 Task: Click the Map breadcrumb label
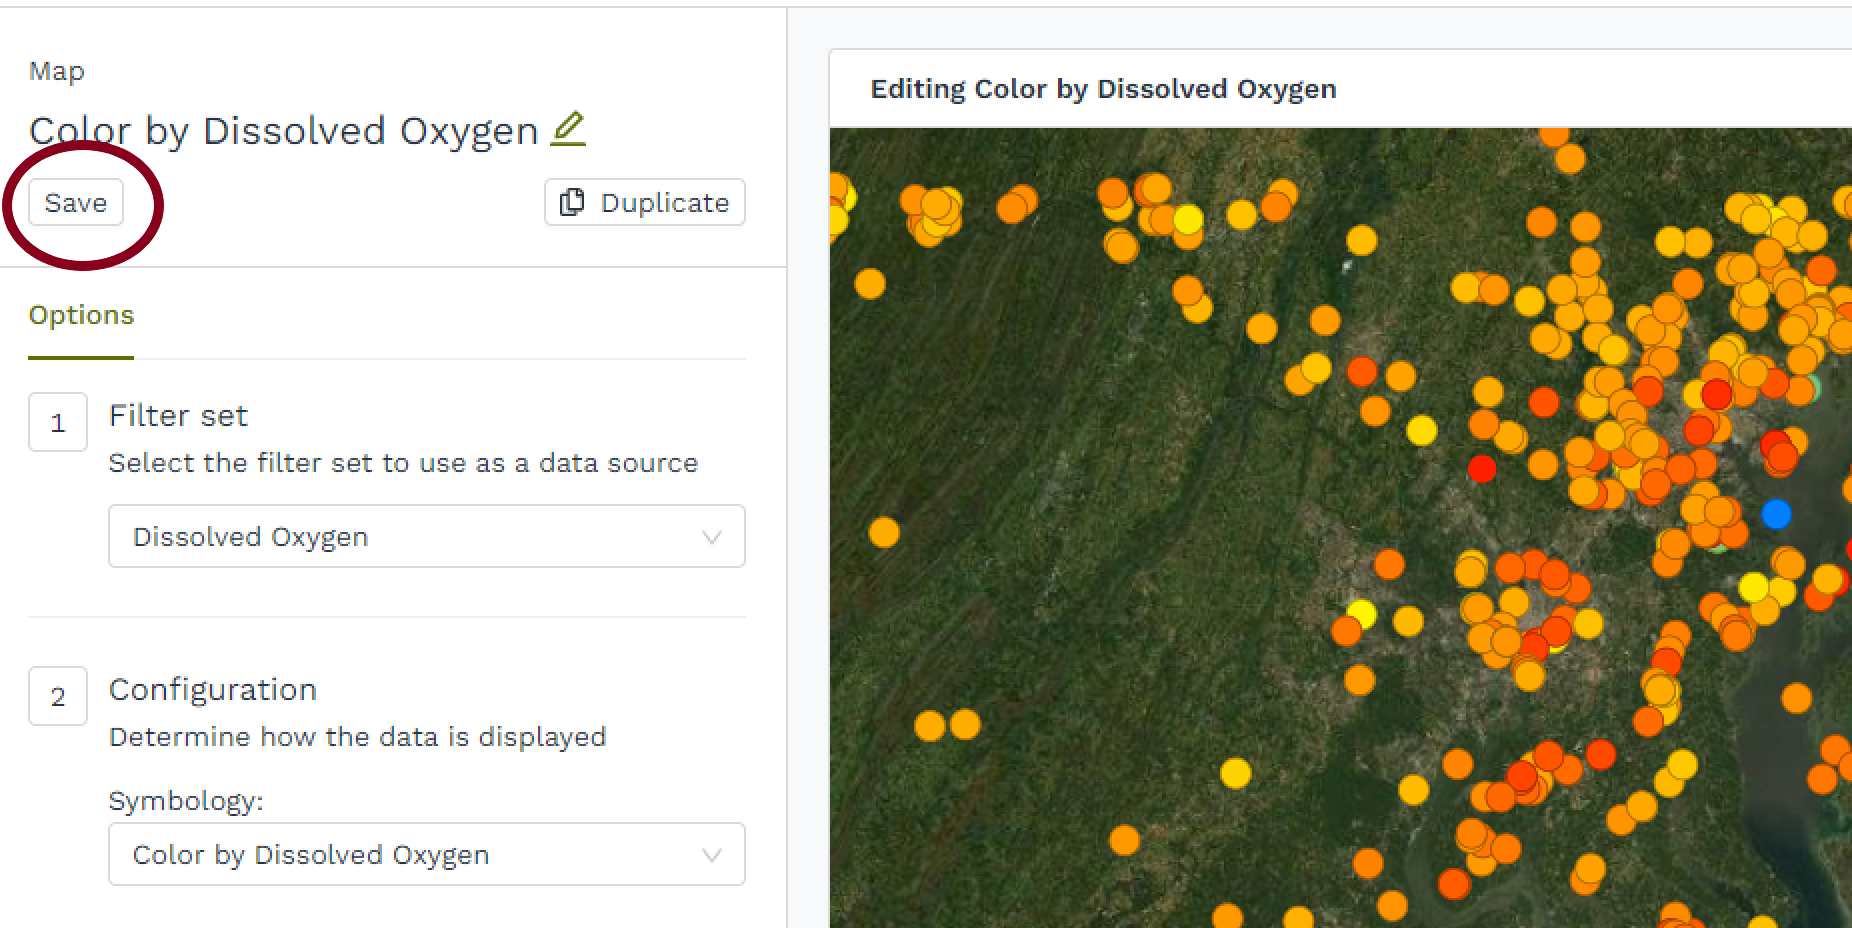(x=57, y=71)
